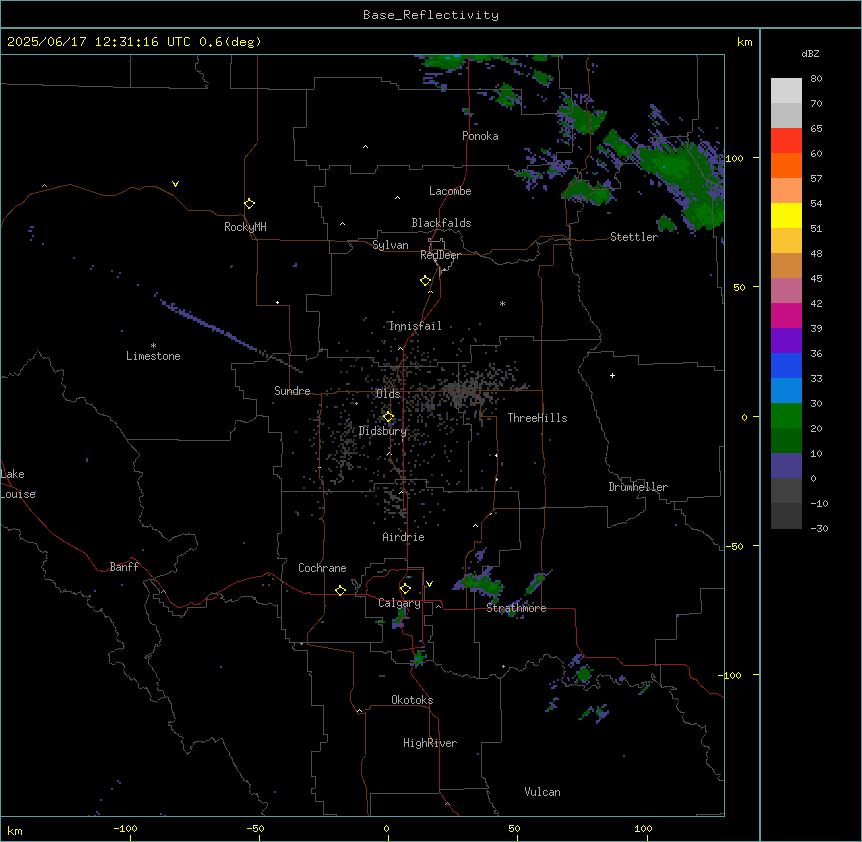Viewport: 862px width, 842px height.
Task: Select the Vulcan label
Action: click(542, 792)
